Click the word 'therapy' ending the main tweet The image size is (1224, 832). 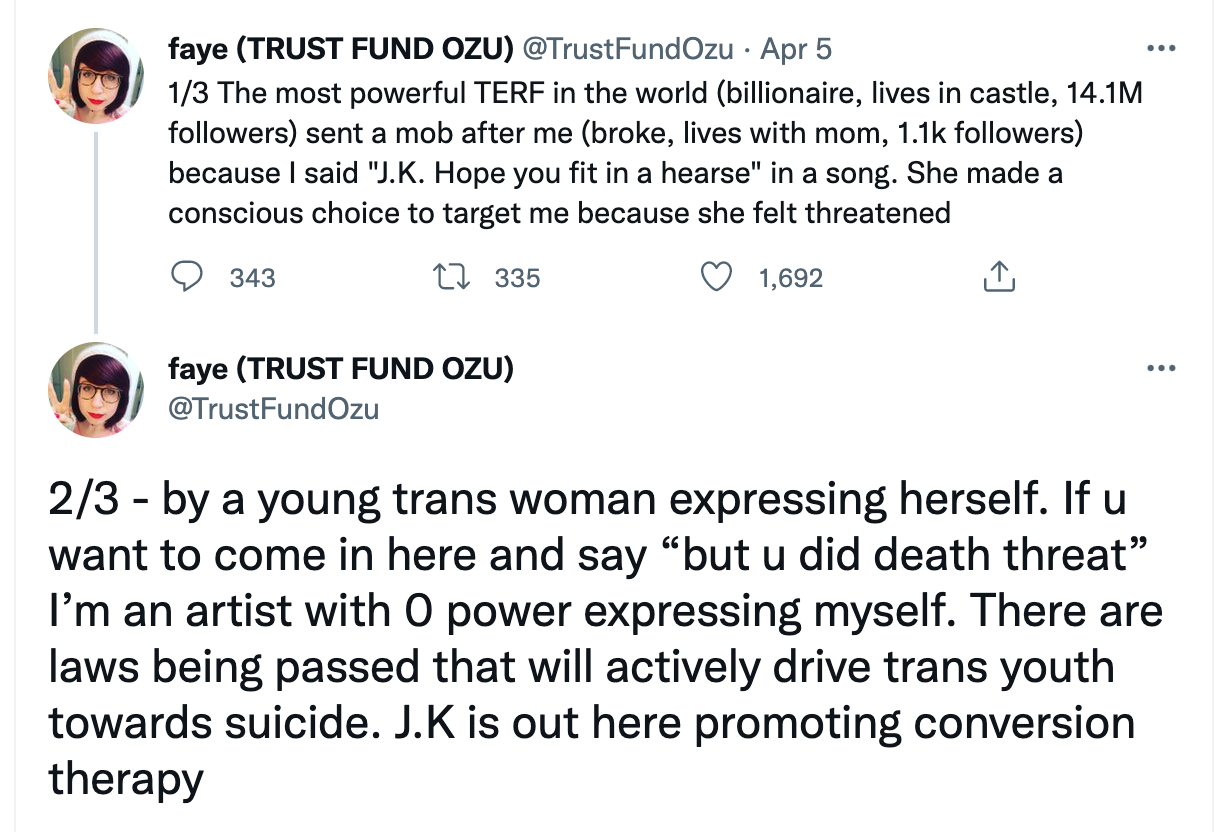(x=126, y=778)
